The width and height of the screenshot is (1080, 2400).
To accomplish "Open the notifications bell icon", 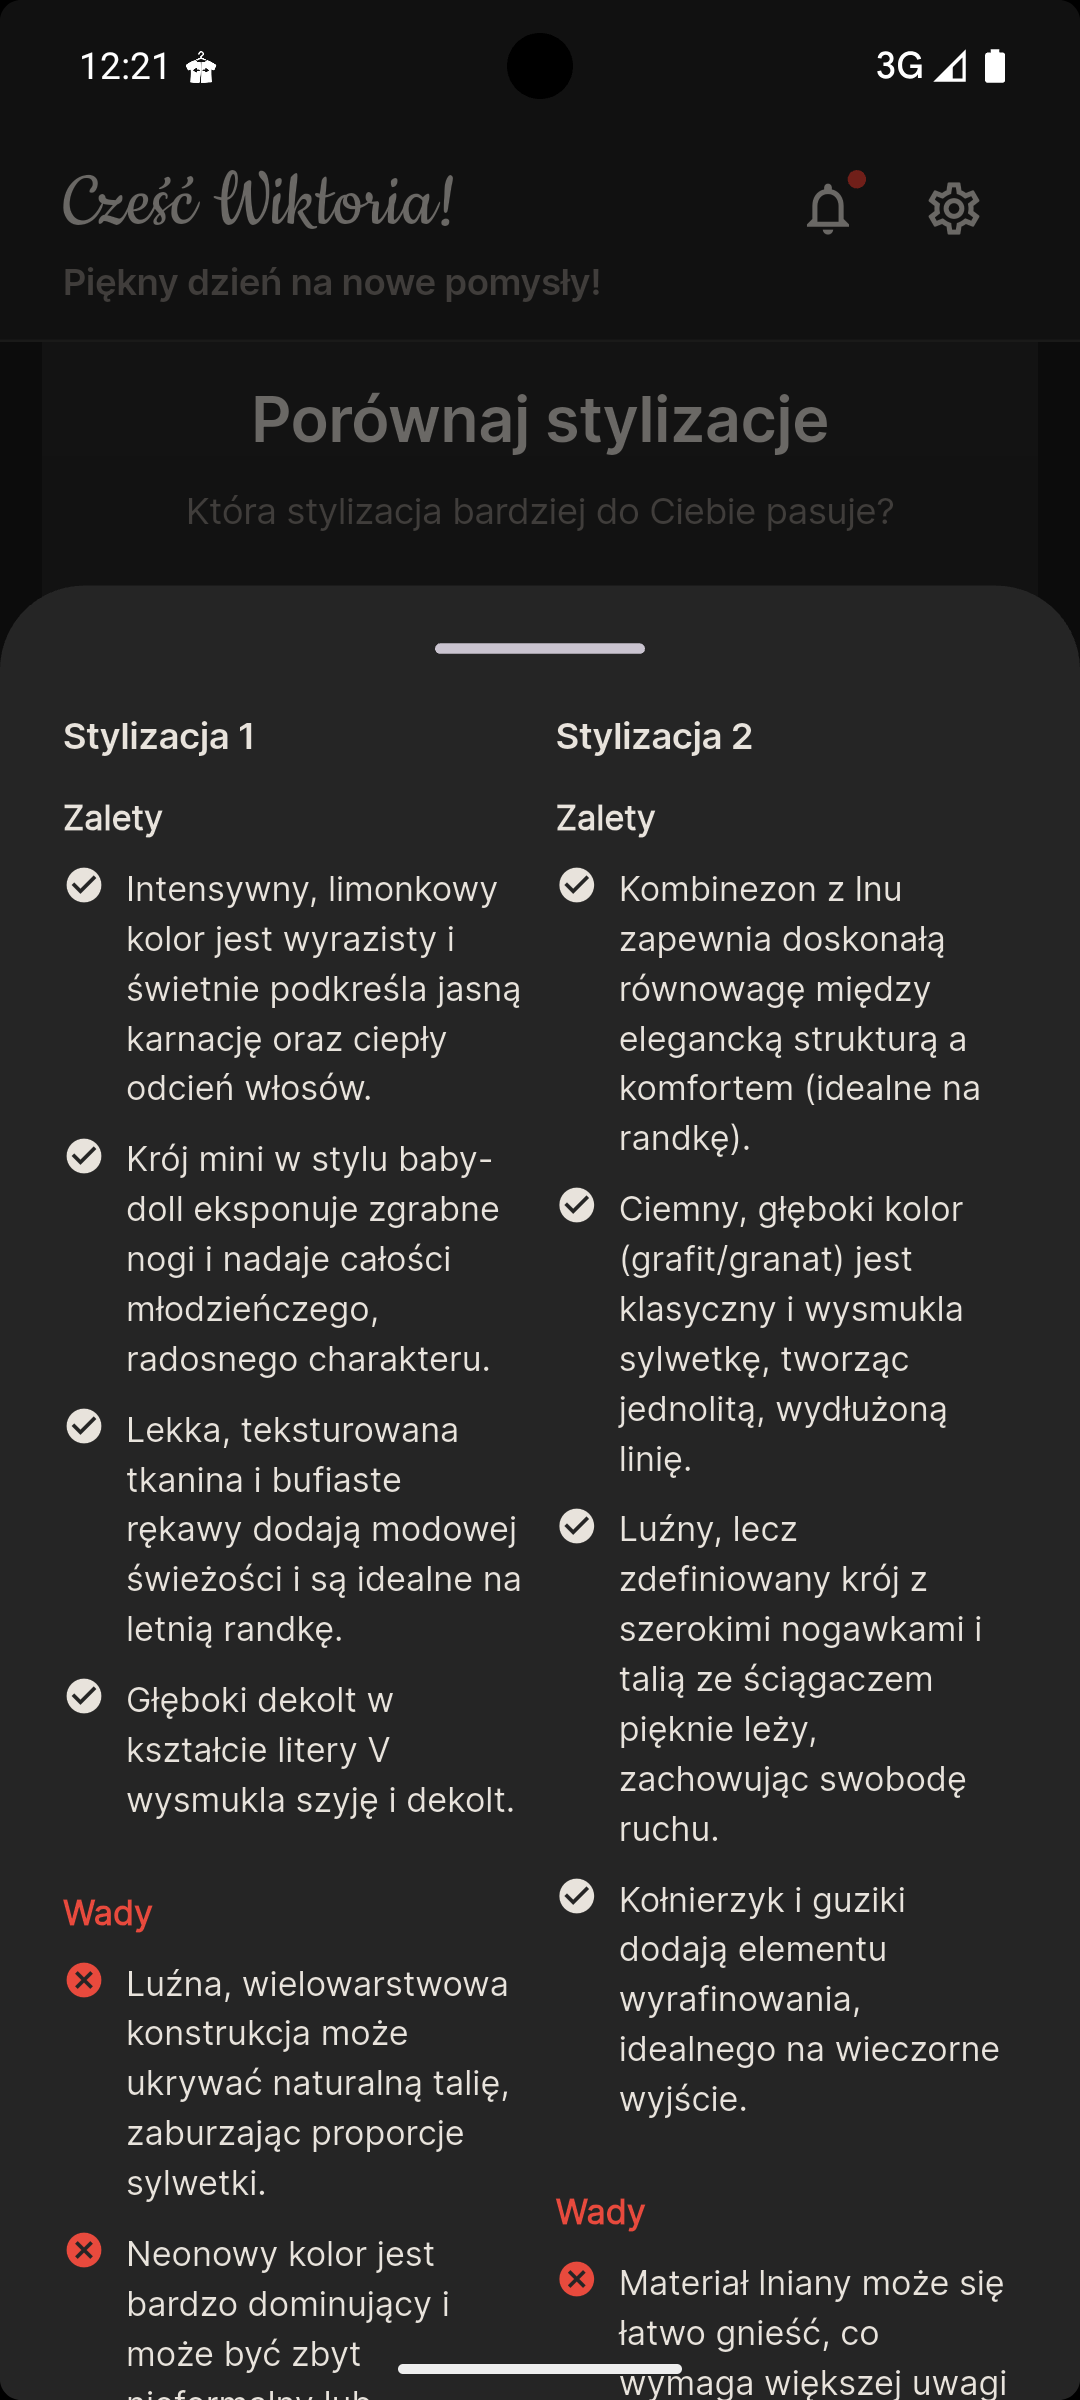I will tap(829, 208).
